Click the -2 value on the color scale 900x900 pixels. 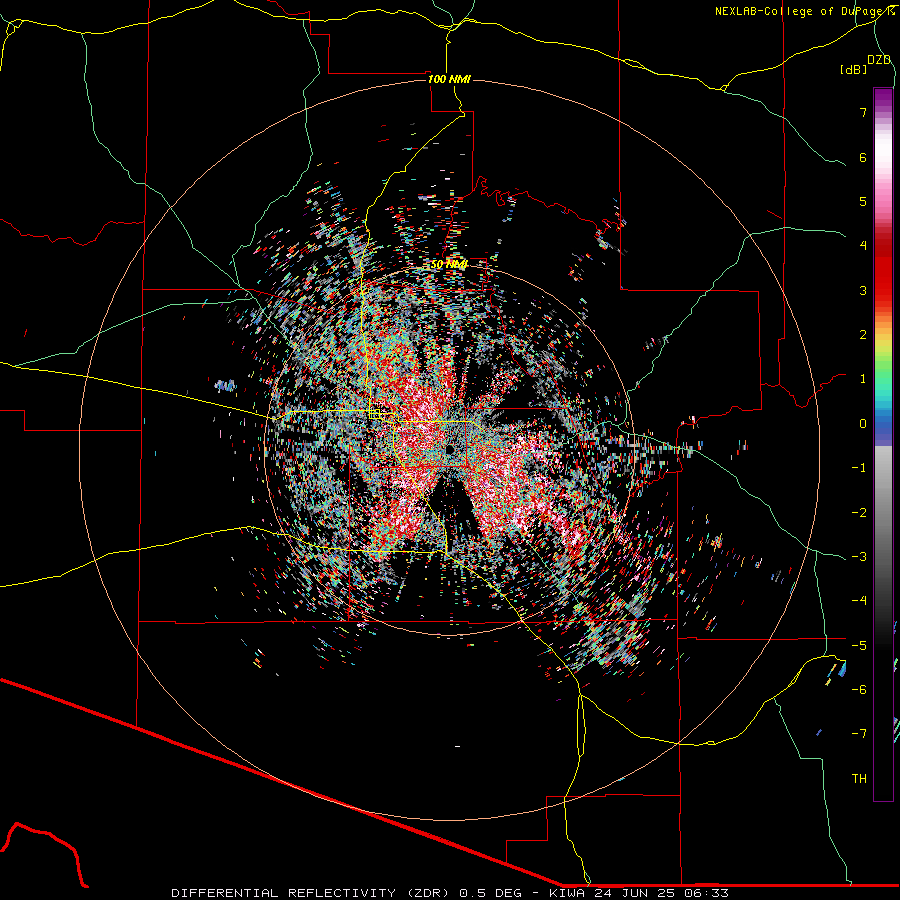(x=859, y=513)
